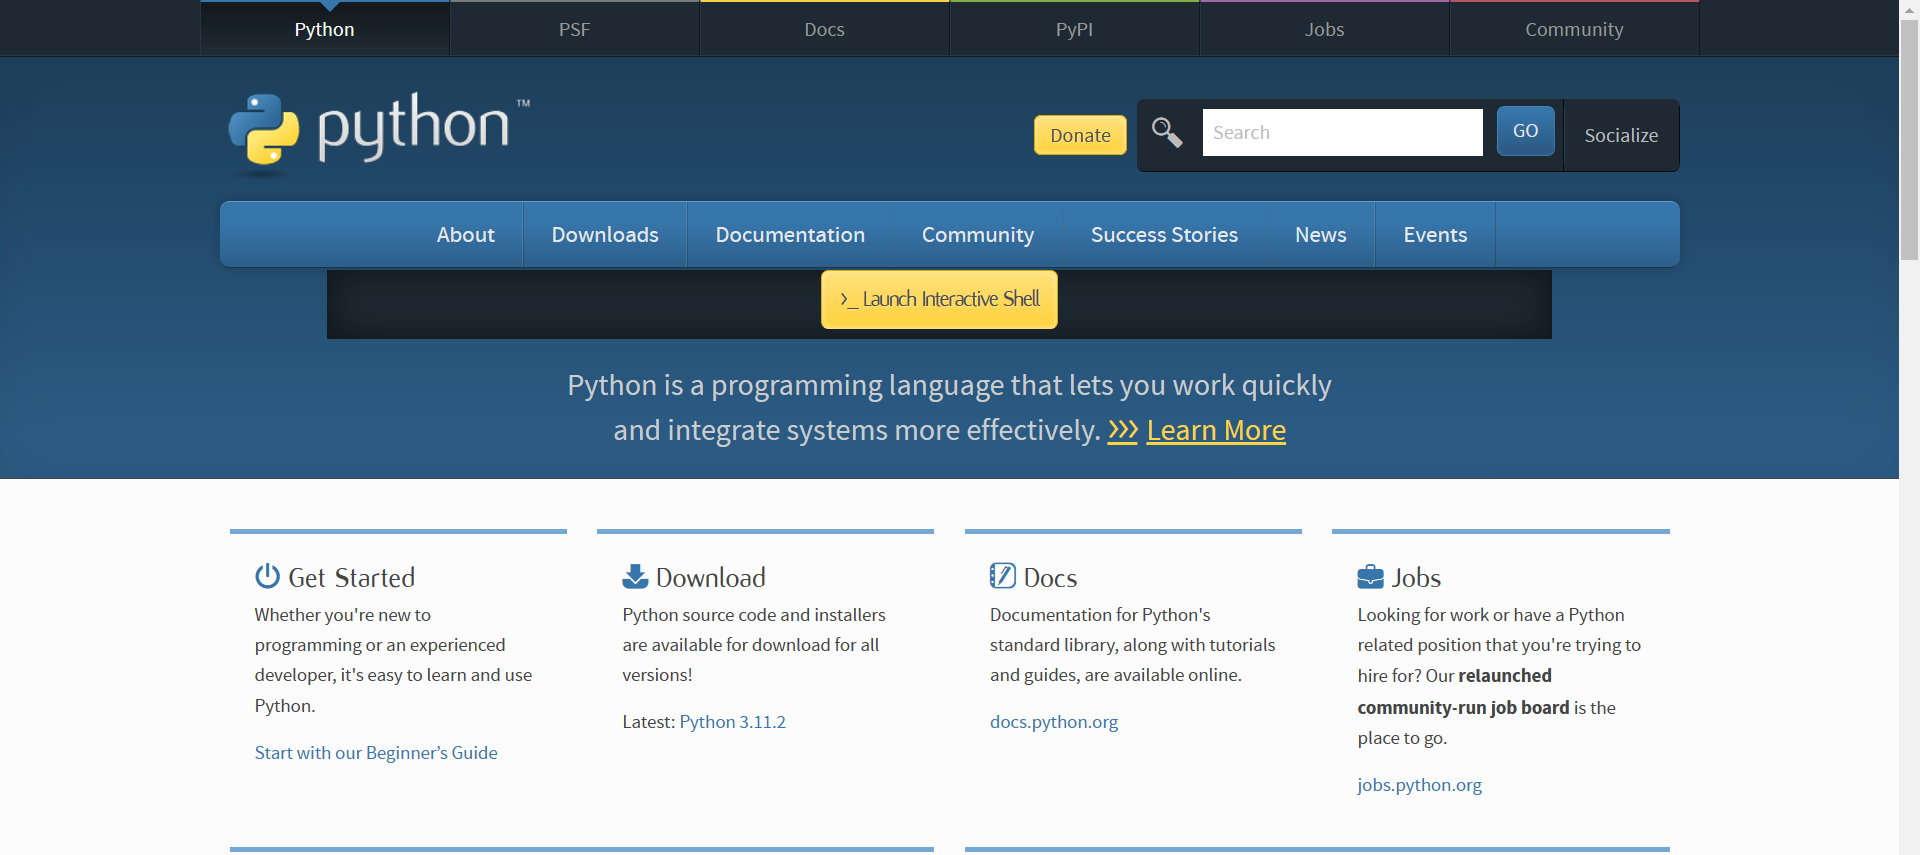Switch to the Docs top tab
The height and width of the screenshot is (855, 1920).
click(825, 29)
